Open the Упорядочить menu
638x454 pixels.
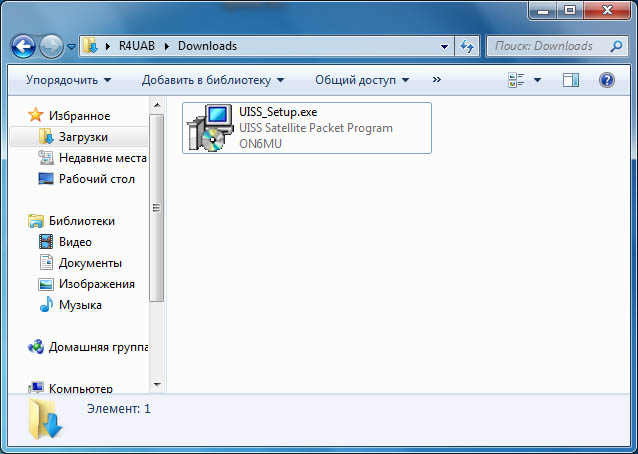coord(68,80)
